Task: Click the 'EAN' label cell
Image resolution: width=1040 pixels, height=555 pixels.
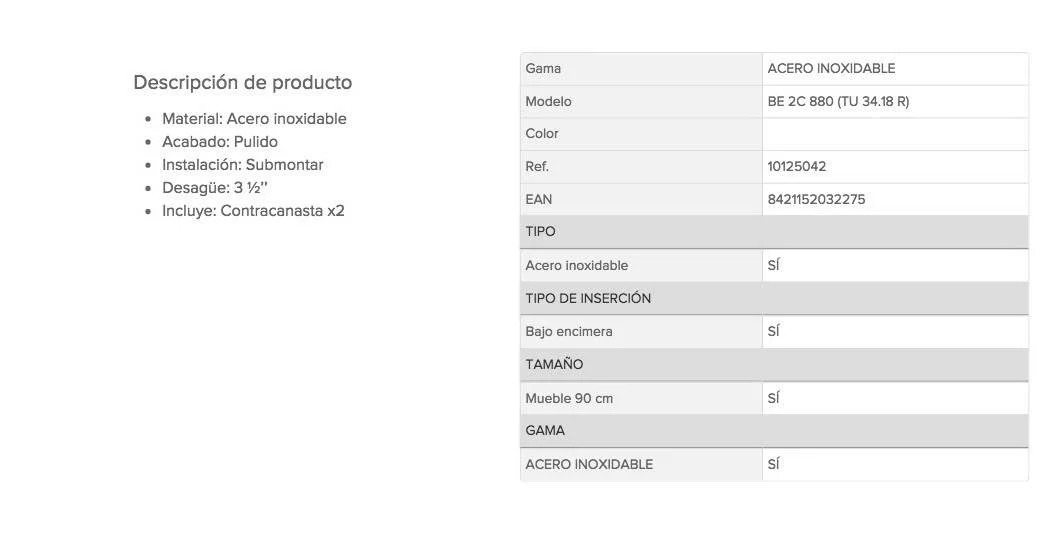Action: point(538,200)
